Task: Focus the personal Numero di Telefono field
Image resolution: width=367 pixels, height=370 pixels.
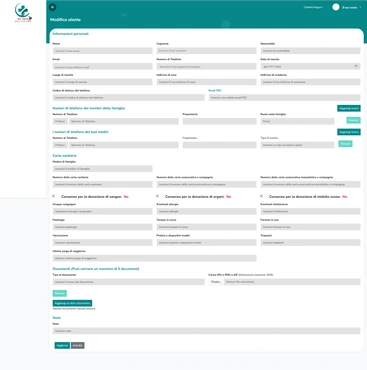Action: click(206, 67)
